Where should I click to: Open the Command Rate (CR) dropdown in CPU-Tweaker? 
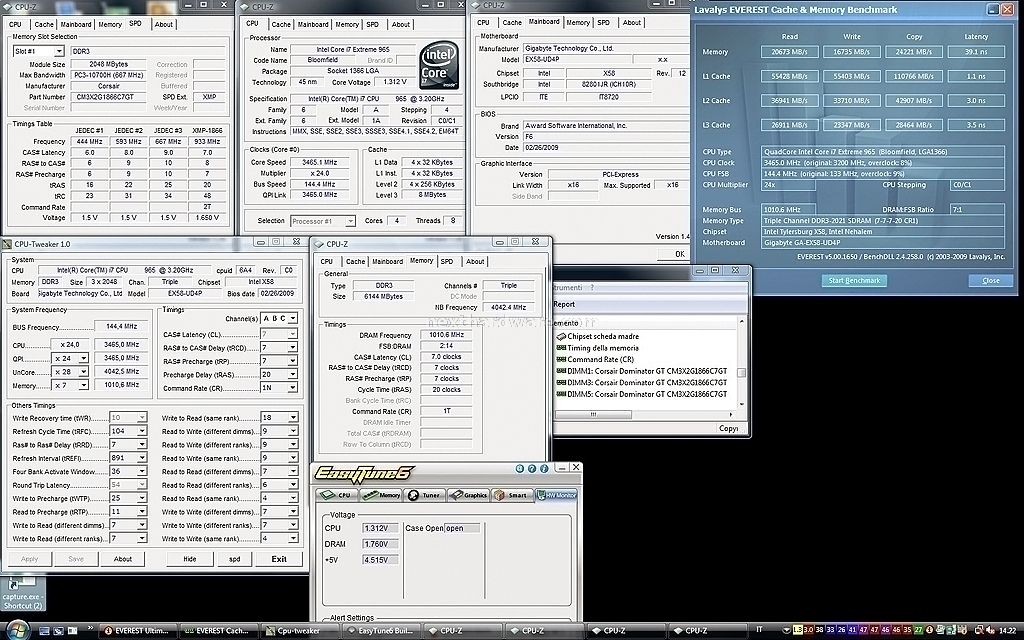(292, 388)
